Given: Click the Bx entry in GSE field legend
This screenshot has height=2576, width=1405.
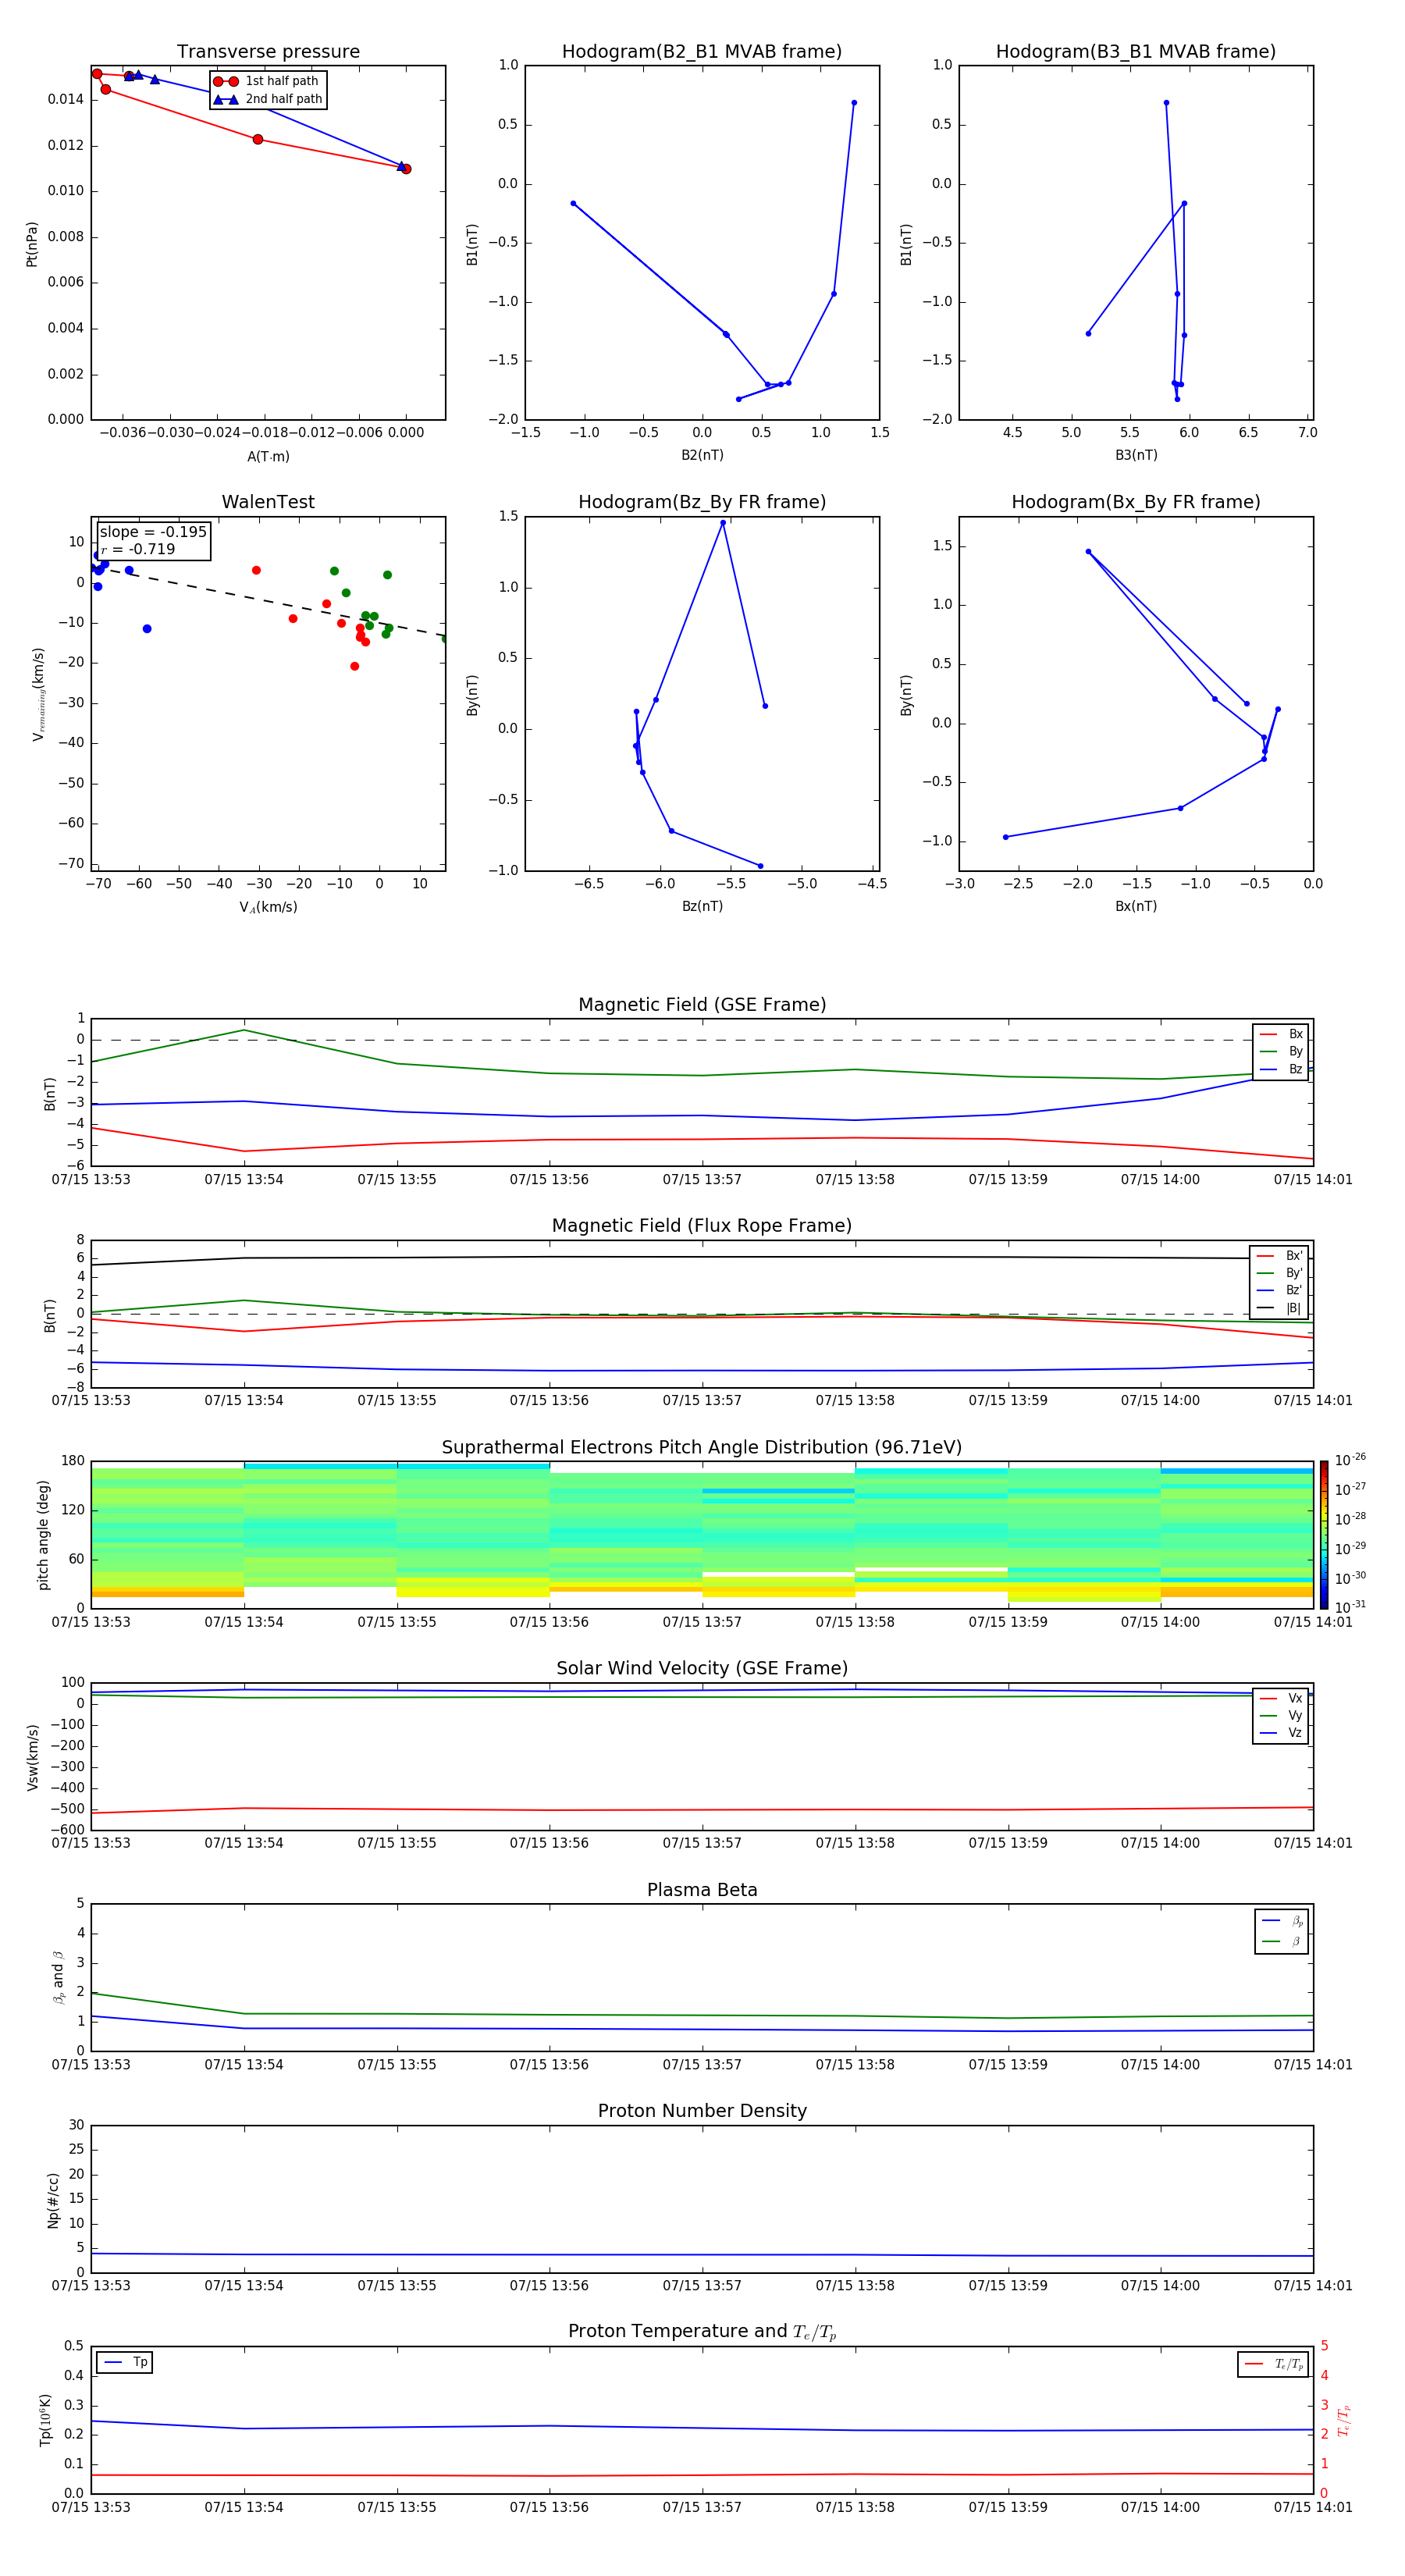Looking at the screenshot, I should [1281, 1034].
